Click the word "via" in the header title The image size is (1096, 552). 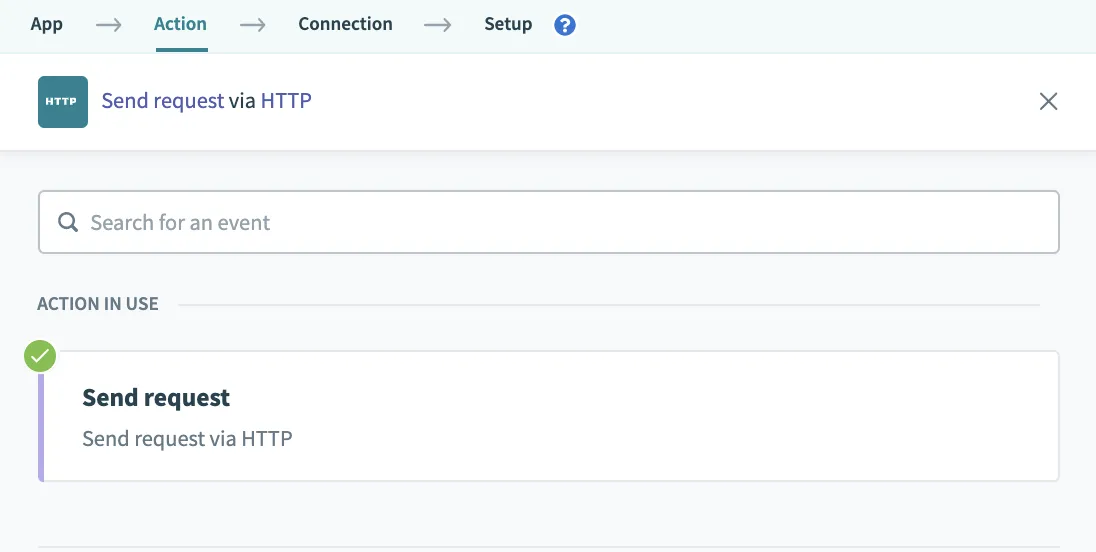click(242, 101)
